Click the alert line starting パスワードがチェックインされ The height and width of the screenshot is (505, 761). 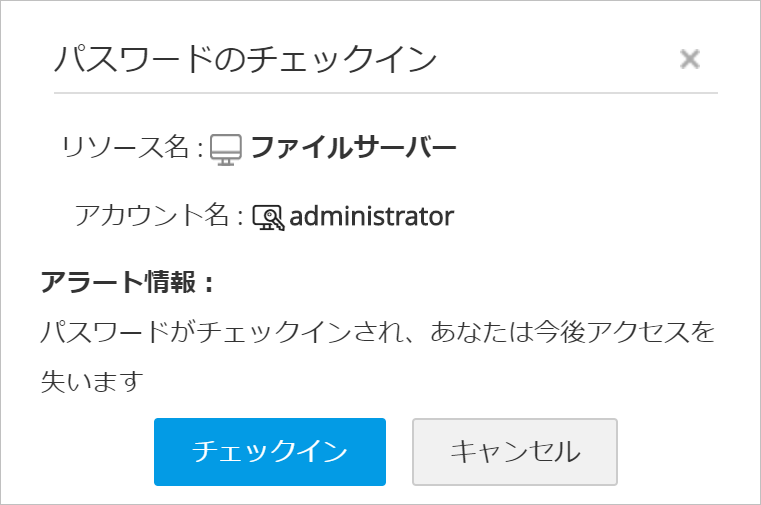coord(378,333)
